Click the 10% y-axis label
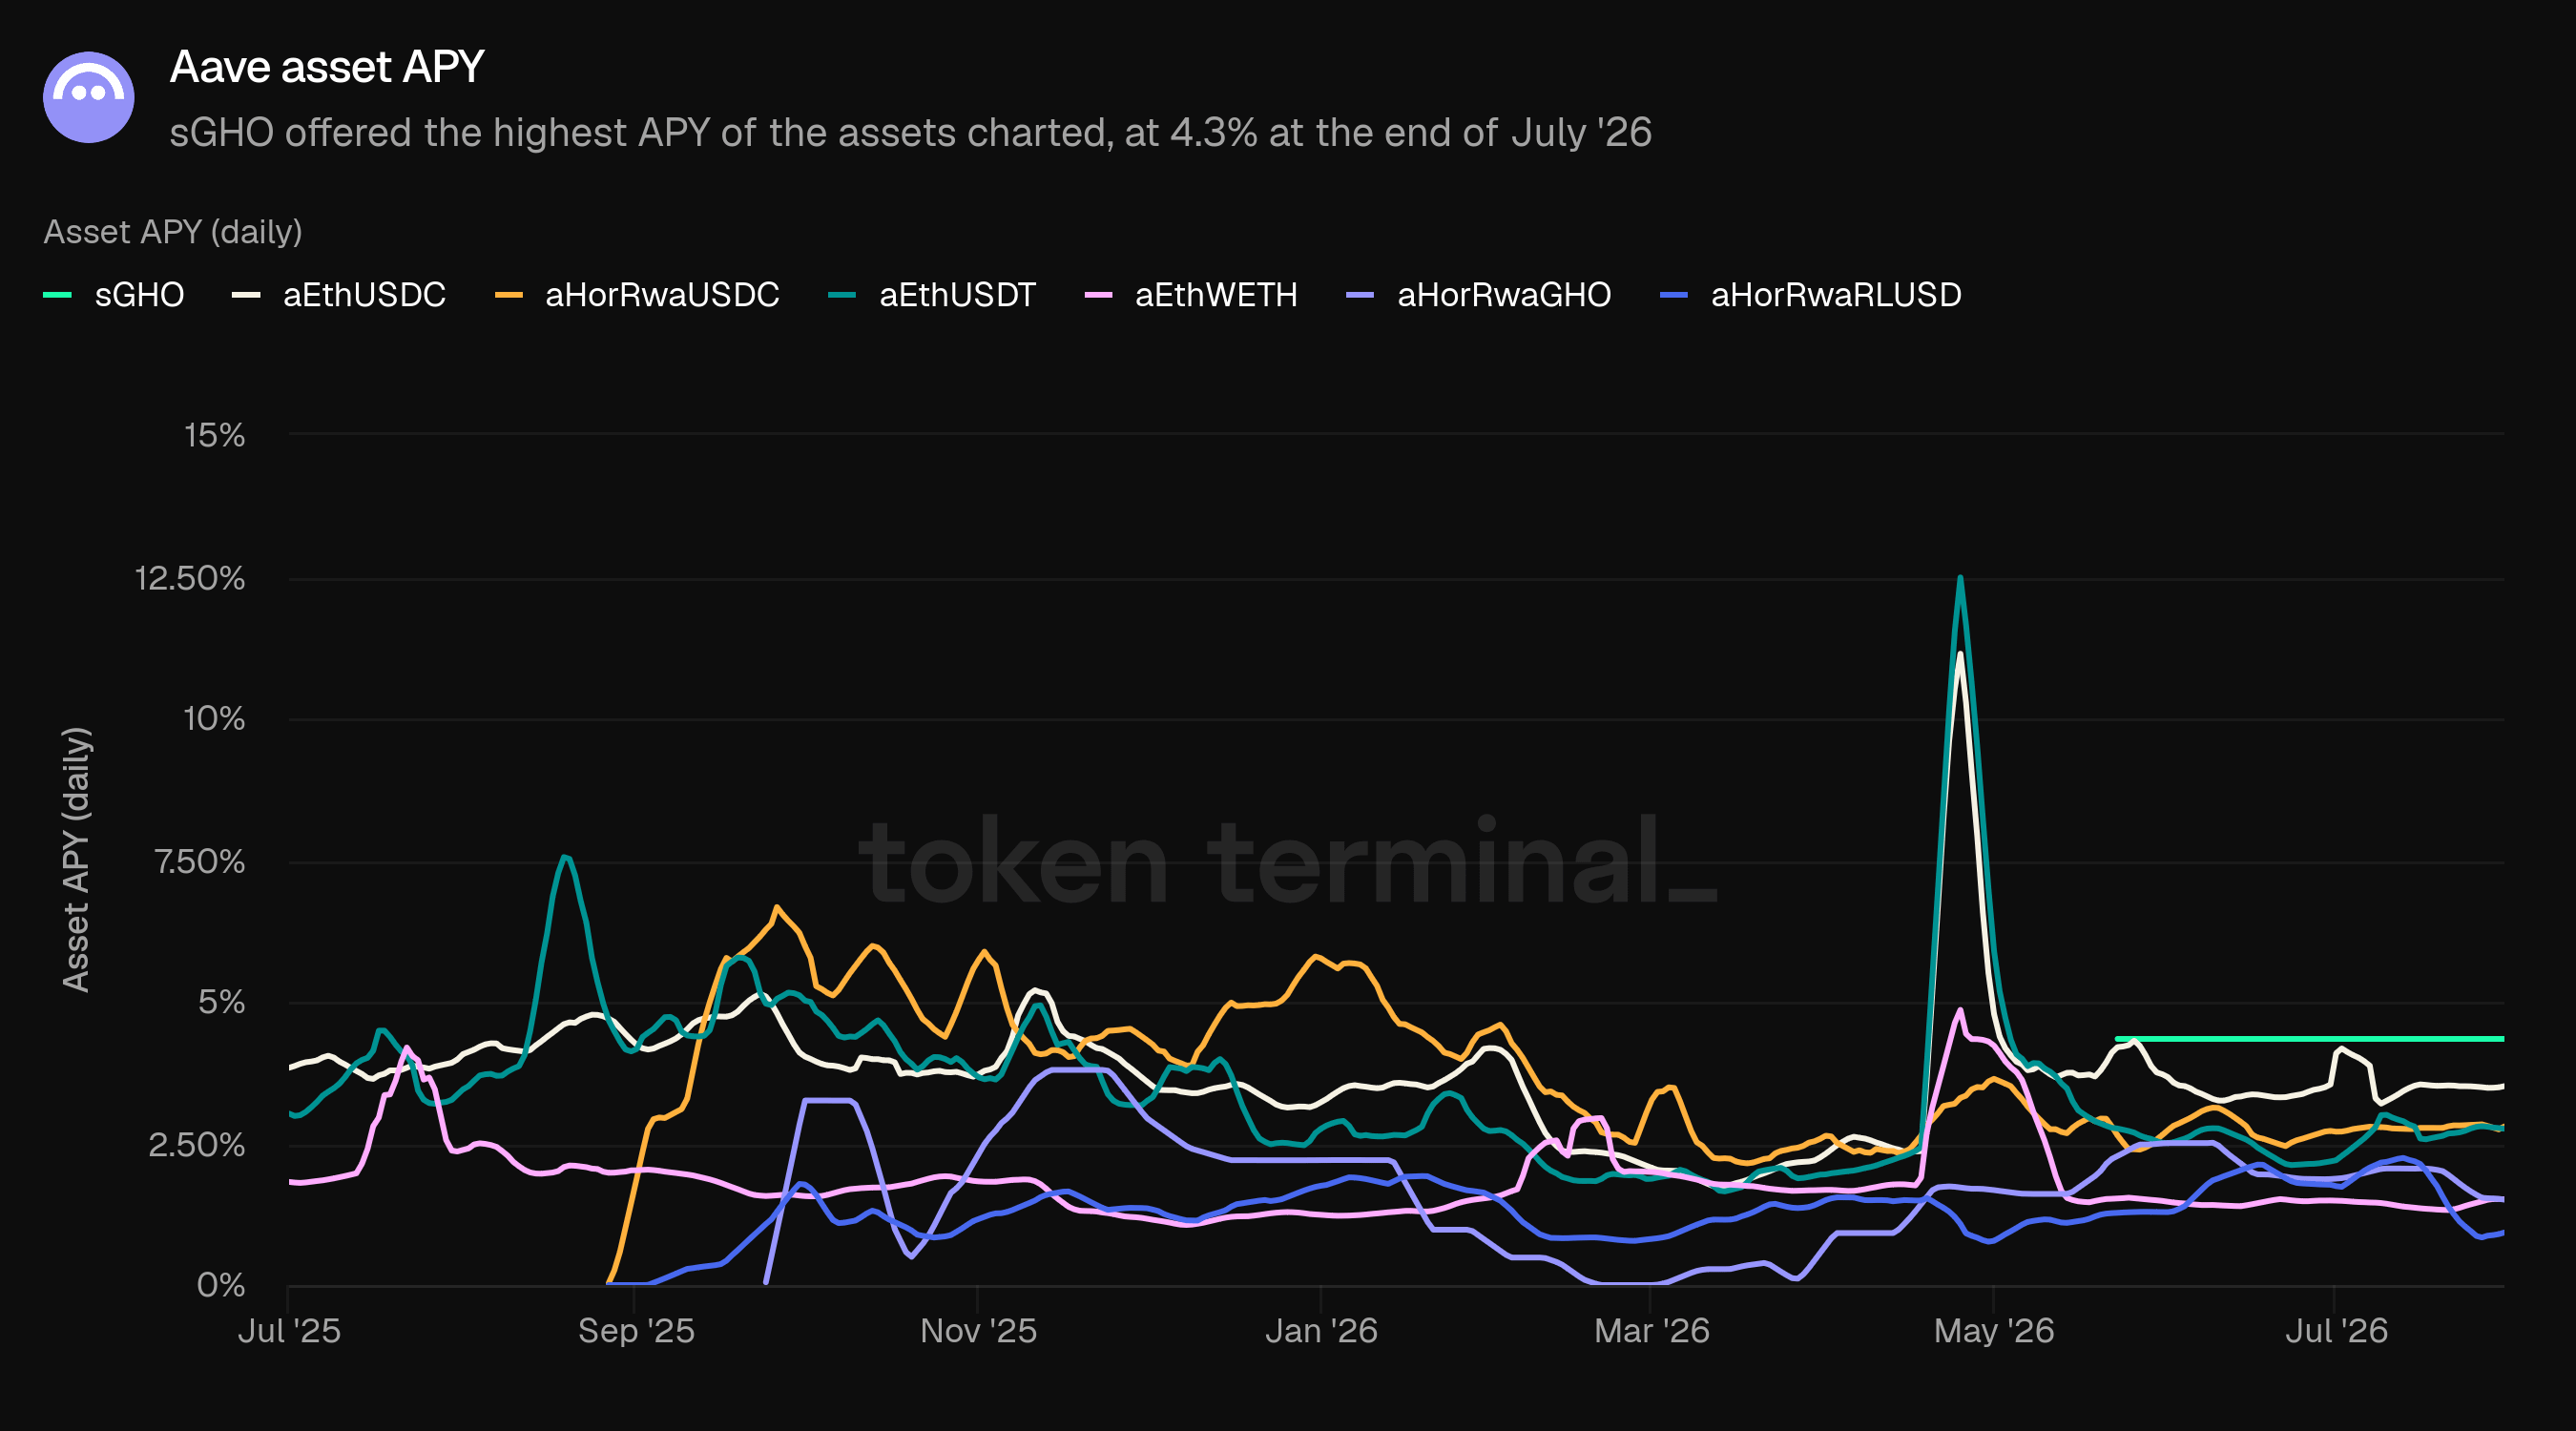Image resolution: width=2576 pixels, height=1431 pixels. pyautogui.click(x=214, y=719)
